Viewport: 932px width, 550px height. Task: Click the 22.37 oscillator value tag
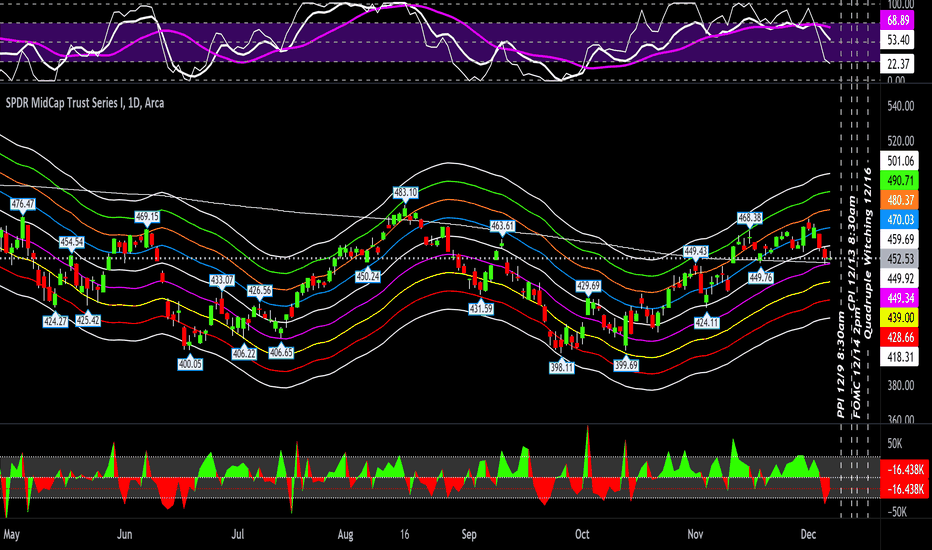pos(898,64)
